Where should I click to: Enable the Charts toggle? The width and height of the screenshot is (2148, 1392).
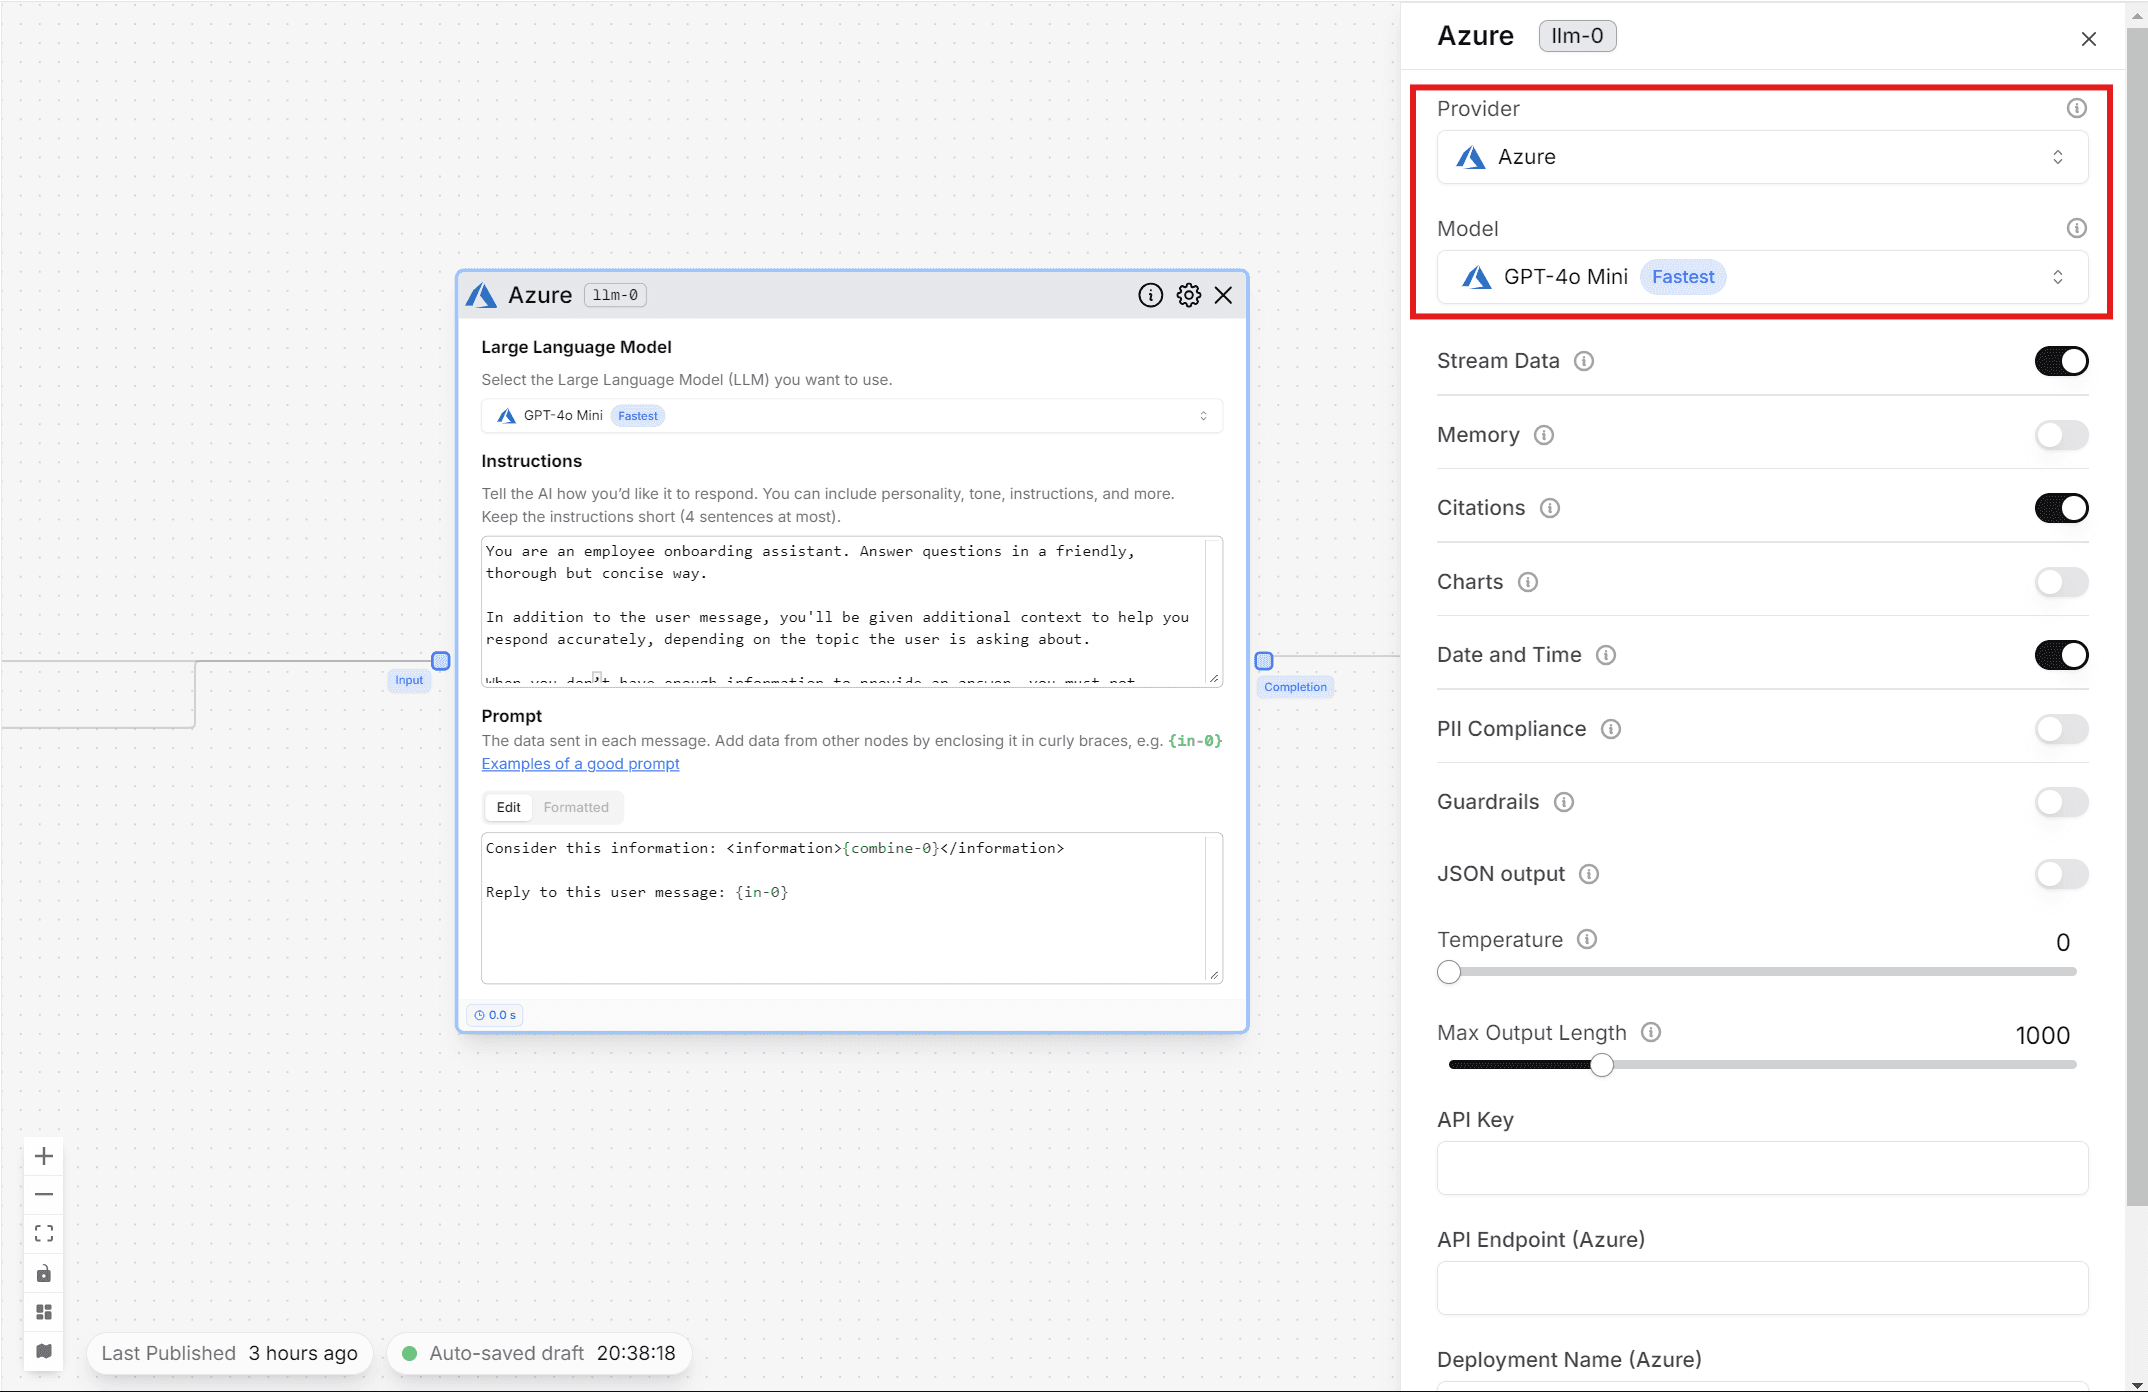point(2061,582)
